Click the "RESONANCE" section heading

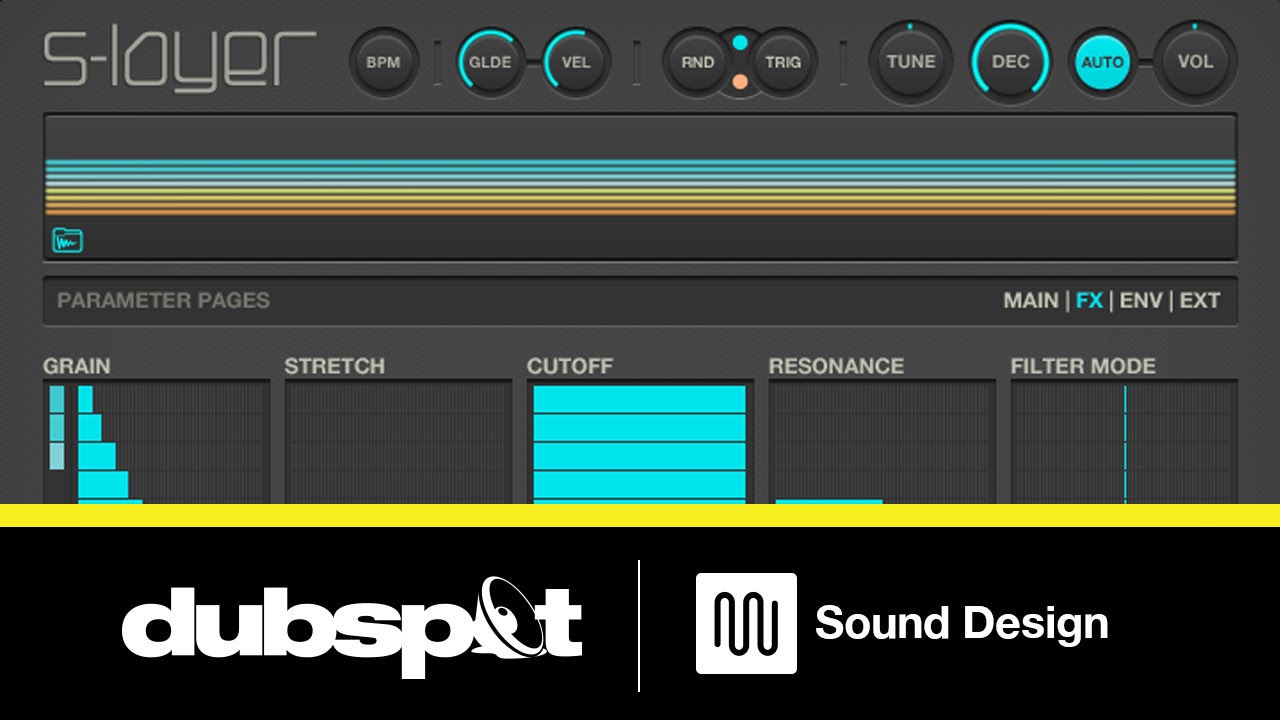(836, 366)
